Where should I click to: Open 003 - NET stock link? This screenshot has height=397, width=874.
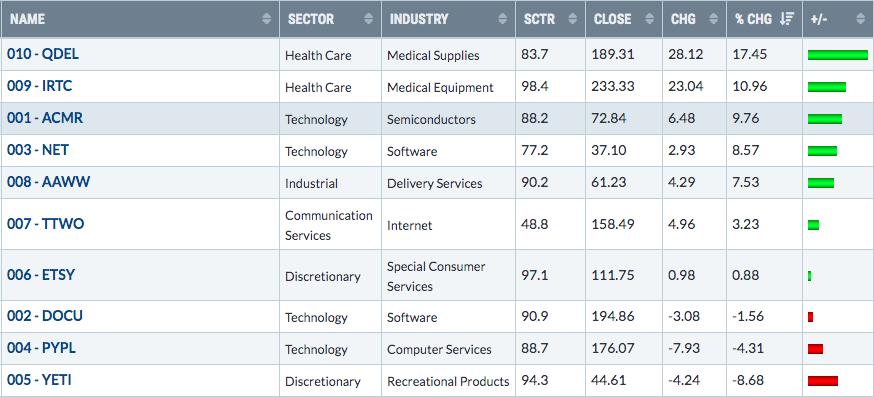click(x=38, y=150)
